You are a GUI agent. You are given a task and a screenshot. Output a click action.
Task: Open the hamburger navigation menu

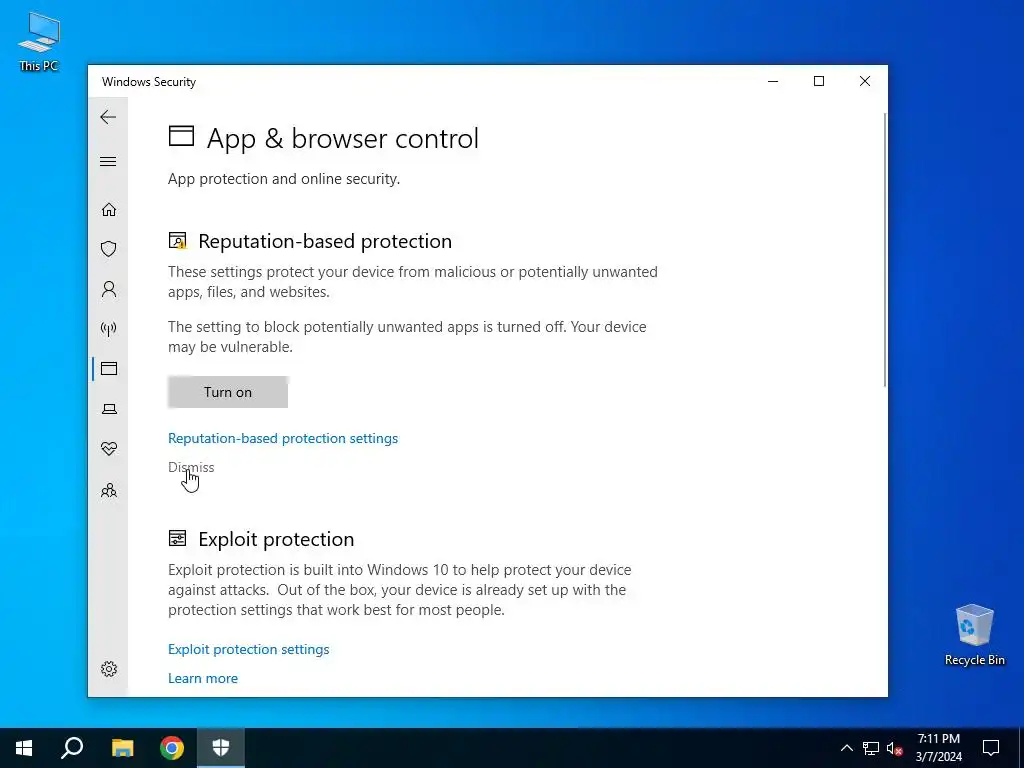(x=108, y=161)
